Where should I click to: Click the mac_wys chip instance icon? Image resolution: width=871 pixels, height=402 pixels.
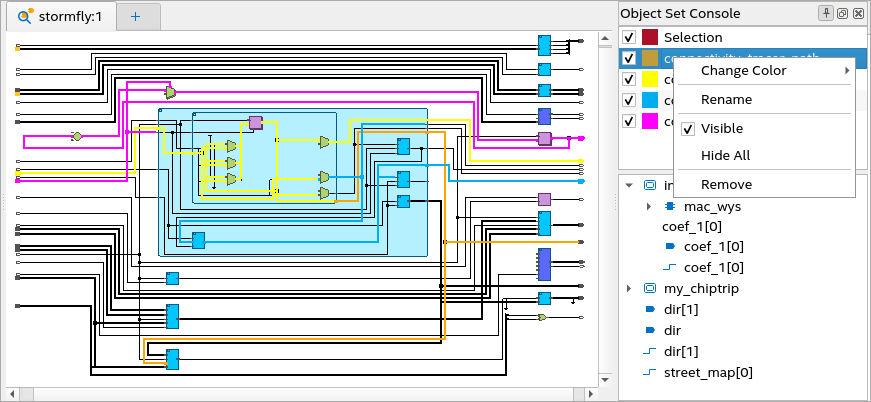[670, 206]
